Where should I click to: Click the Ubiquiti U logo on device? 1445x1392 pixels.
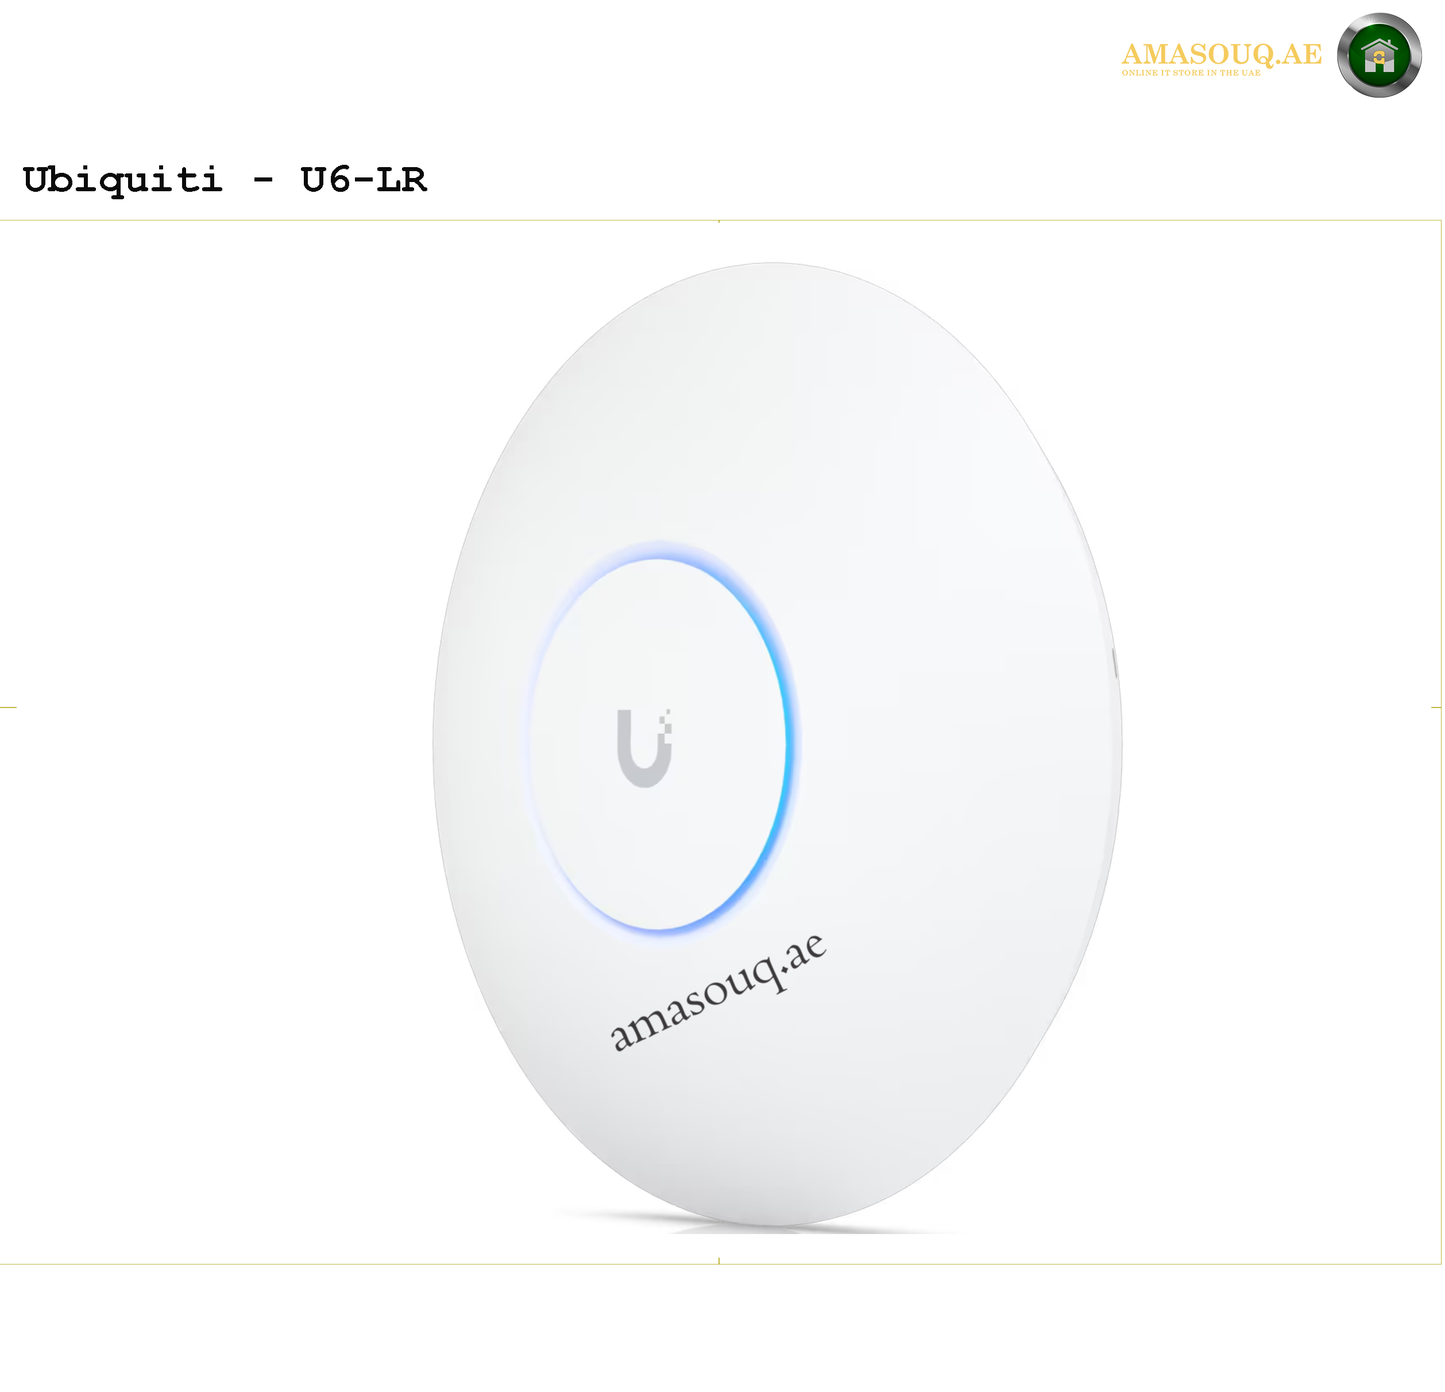pos(645,748)
